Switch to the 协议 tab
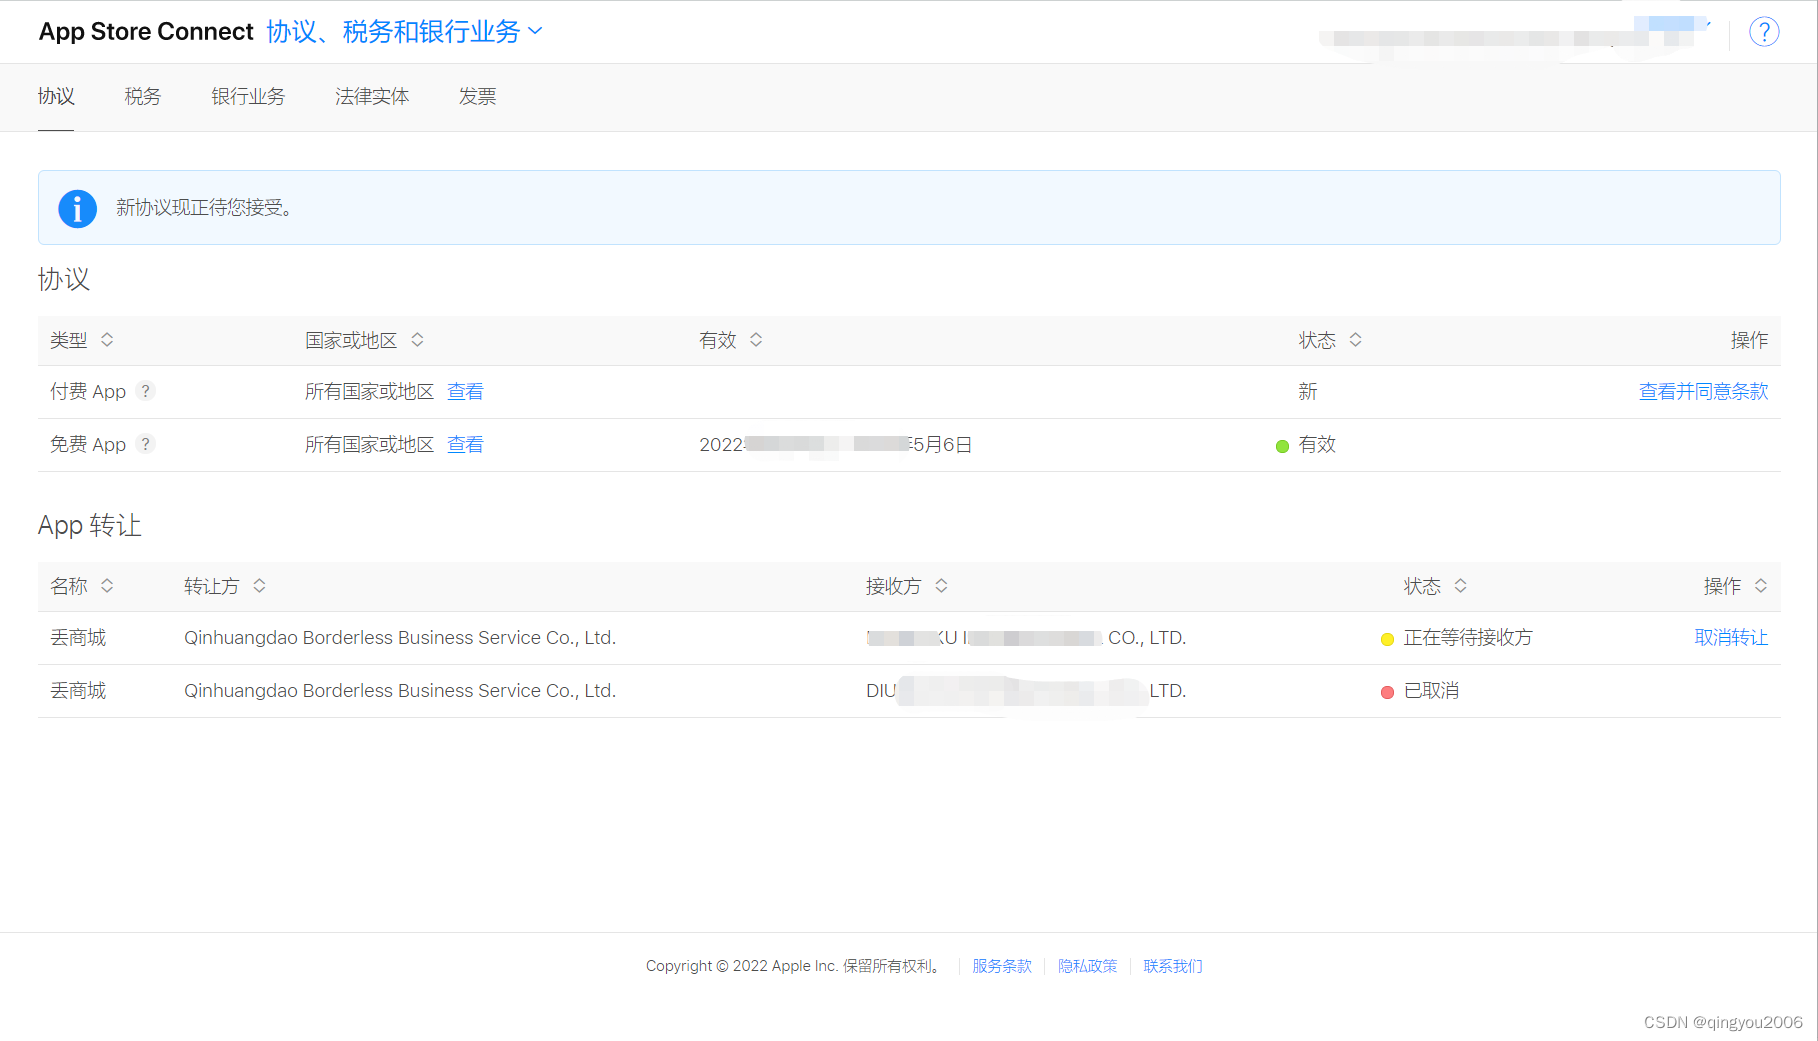 pos(56,96)
